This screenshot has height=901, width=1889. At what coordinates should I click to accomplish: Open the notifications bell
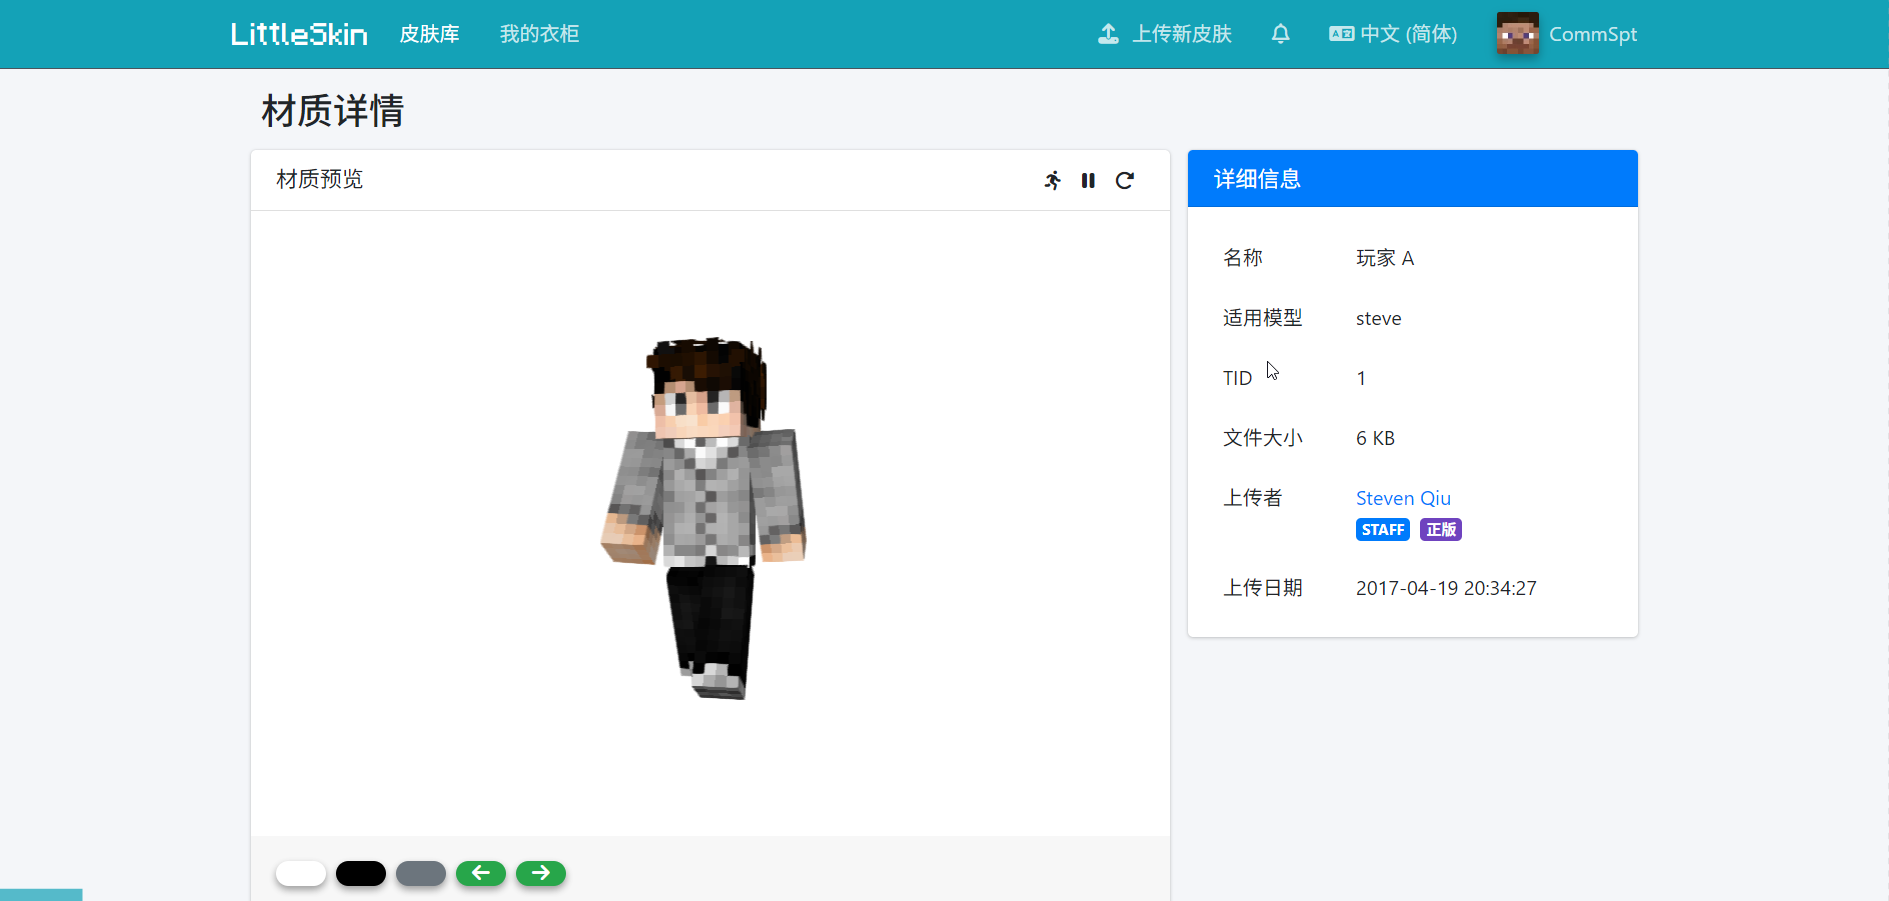1280,34
